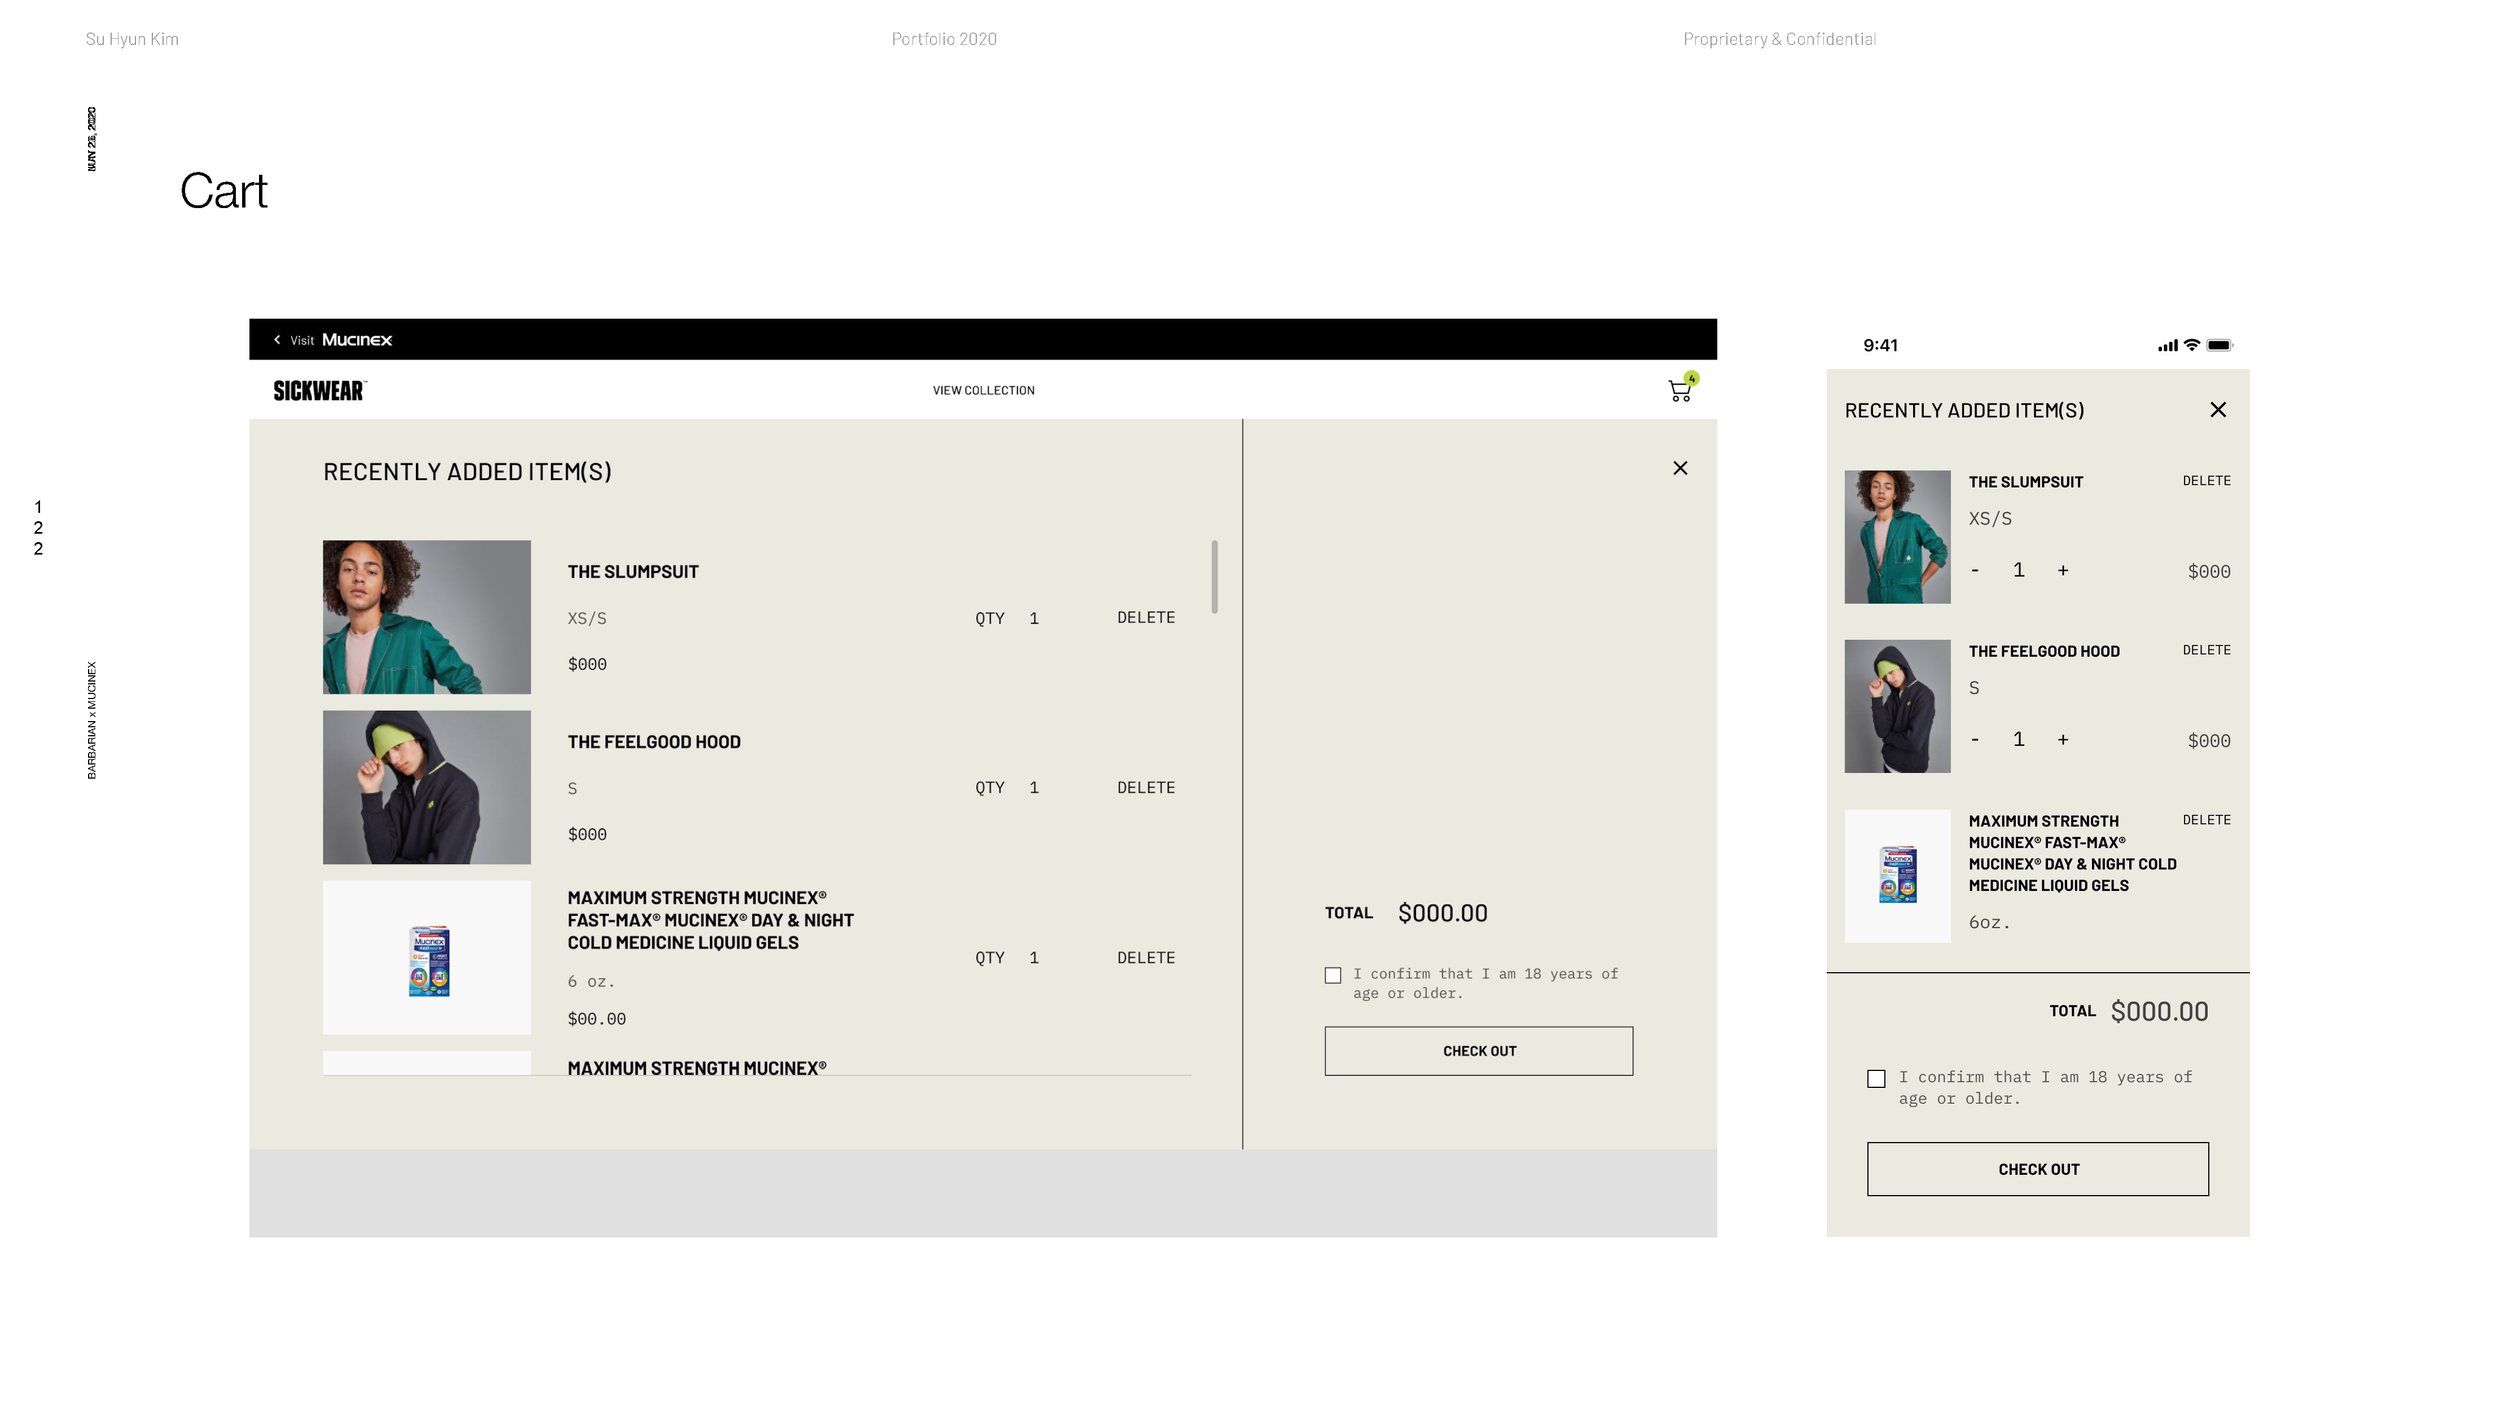Click THE SLUMPSUIT title in the mobile cart

pyautogui.click(x=2025, y=482)
